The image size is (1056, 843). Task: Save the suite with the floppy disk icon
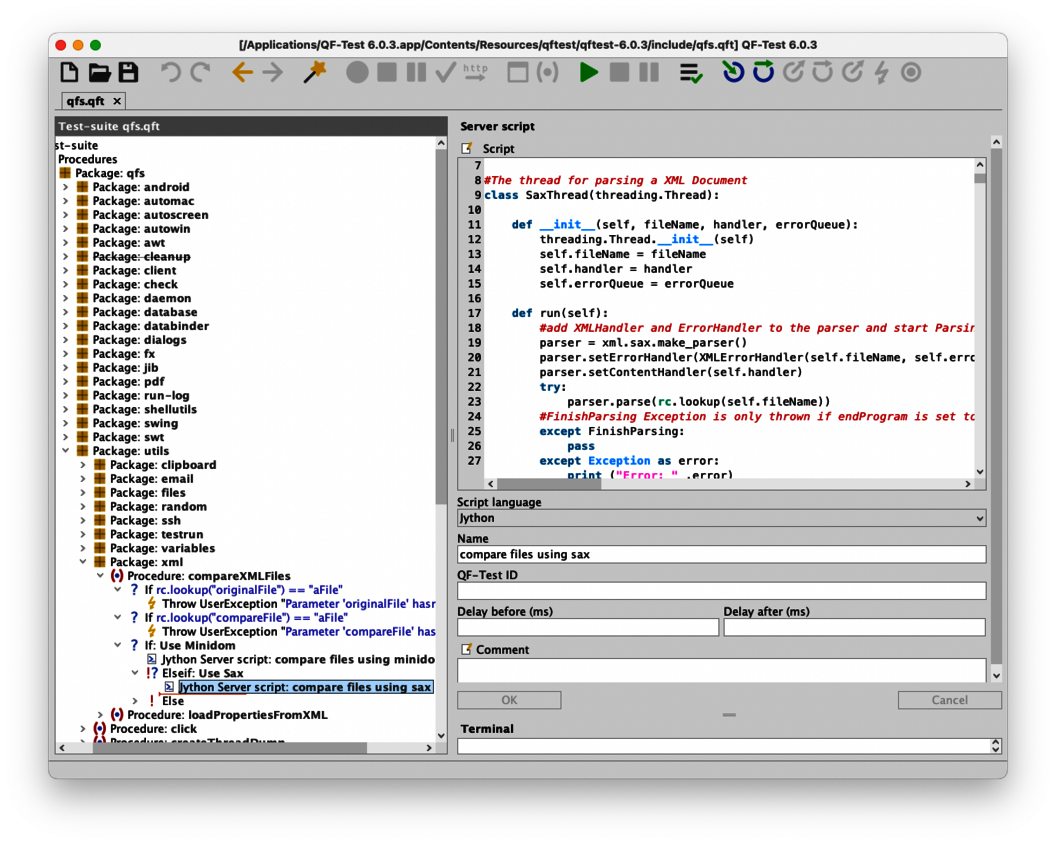coord(128,72)
